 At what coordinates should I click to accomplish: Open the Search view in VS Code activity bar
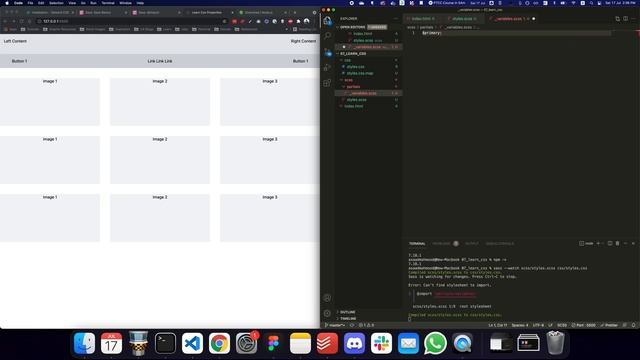(327, 36)
